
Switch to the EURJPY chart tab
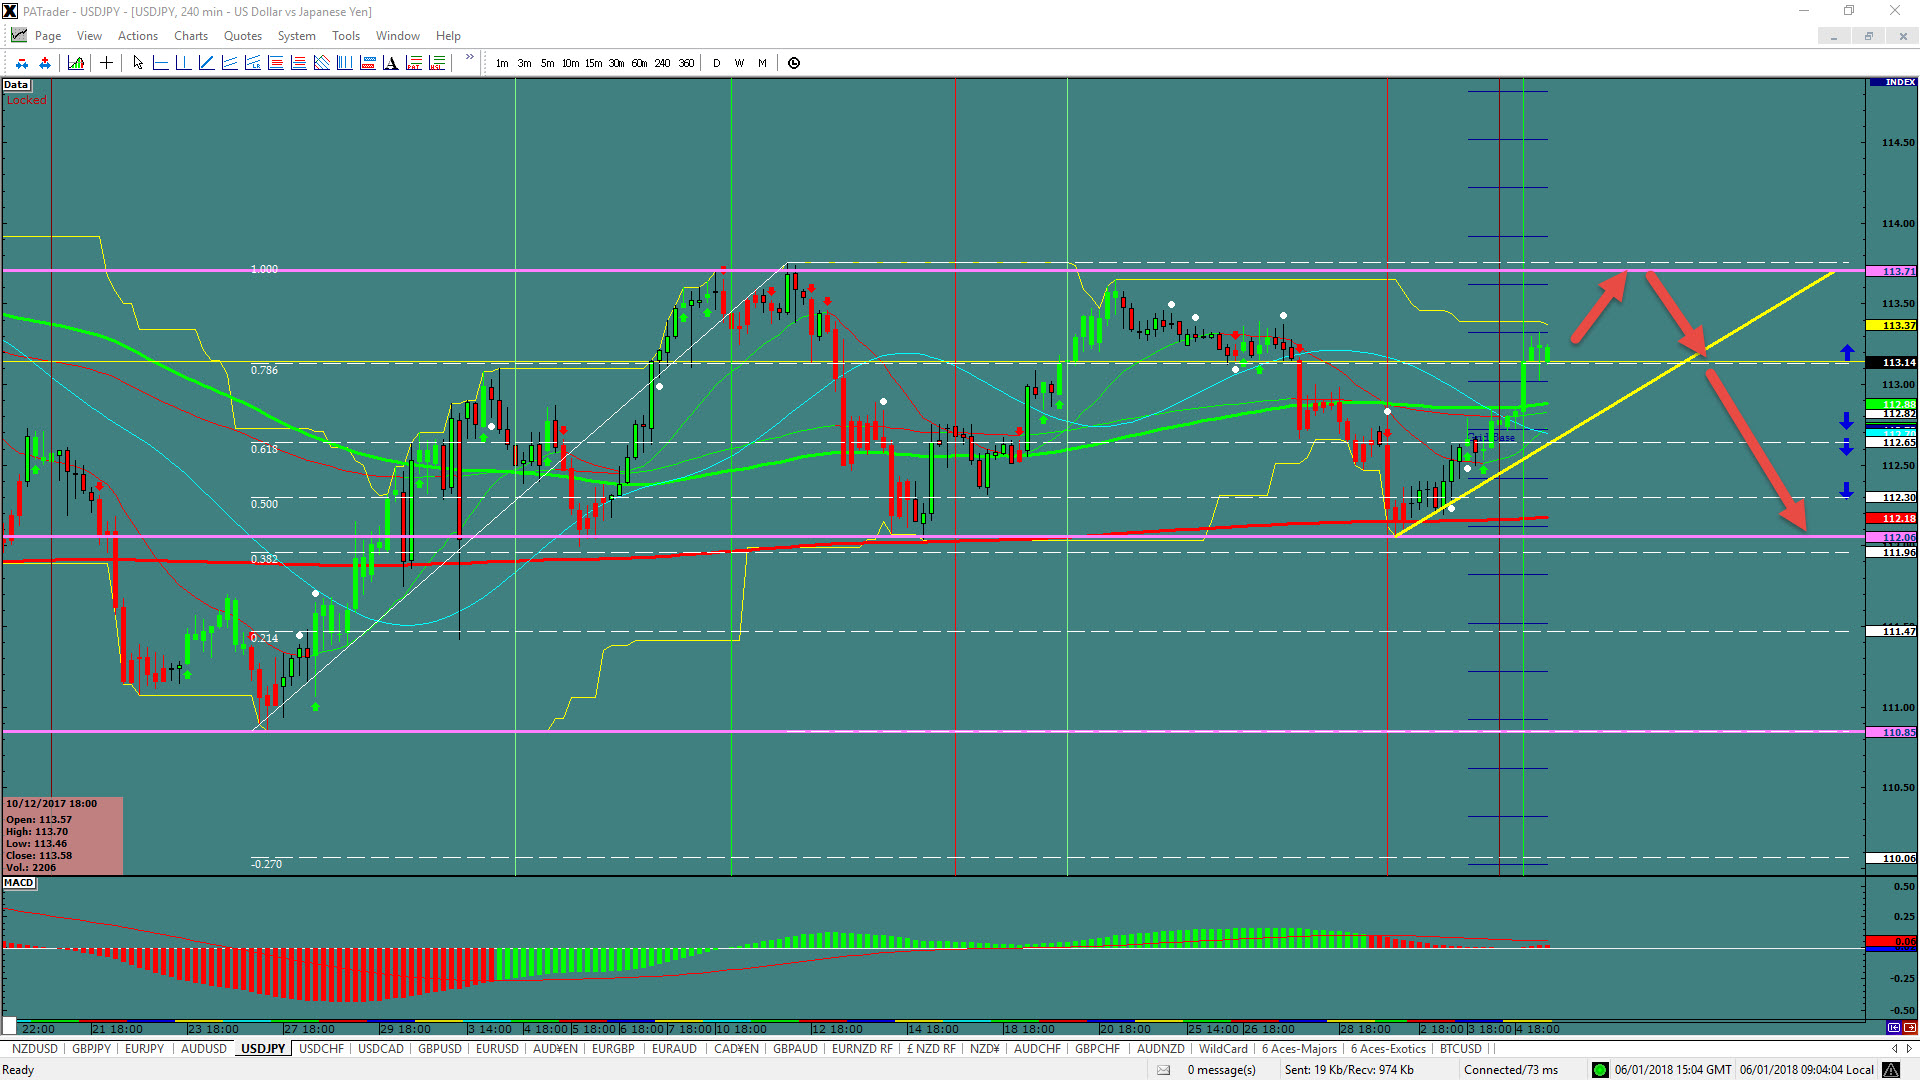tap(144, 1049)
